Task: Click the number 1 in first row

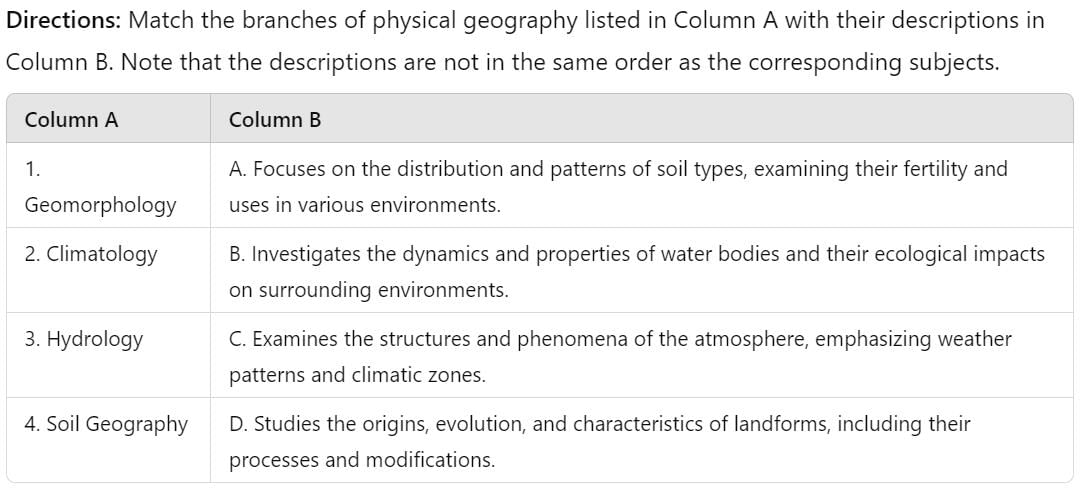Action: 30,170
